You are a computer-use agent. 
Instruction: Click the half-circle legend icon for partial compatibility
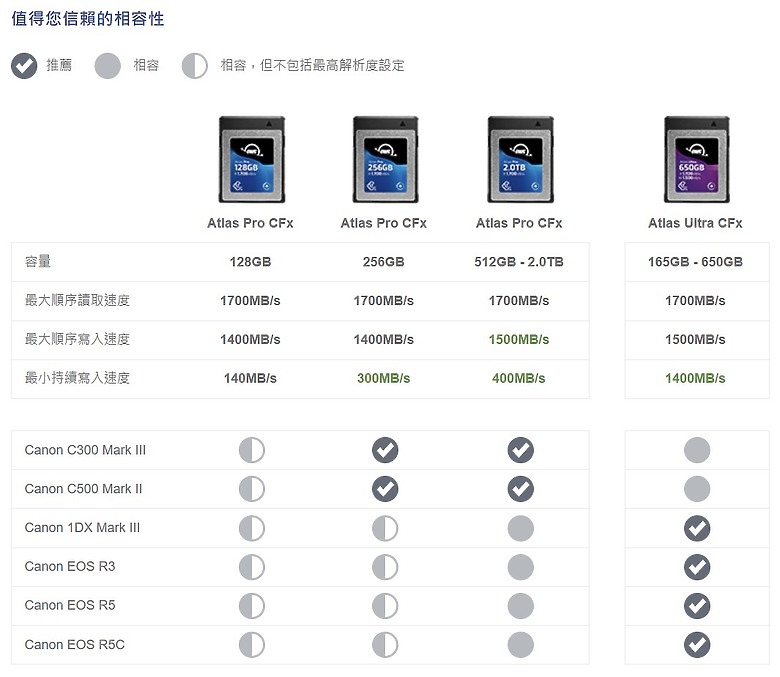point(195,66)
